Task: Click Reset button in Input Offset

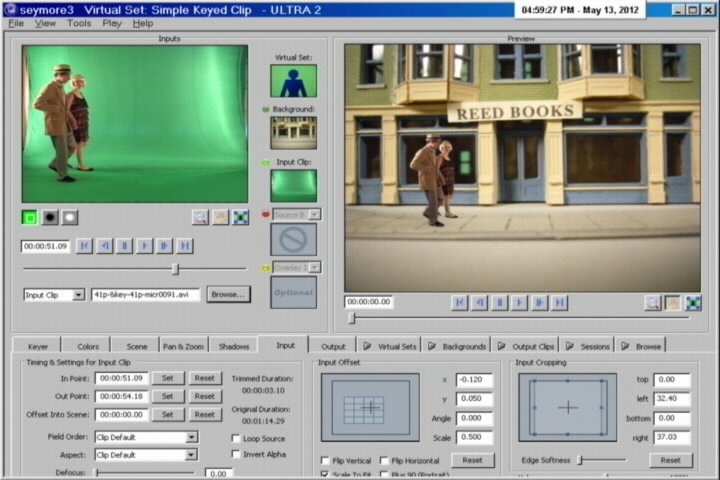Action: [472, 460]
